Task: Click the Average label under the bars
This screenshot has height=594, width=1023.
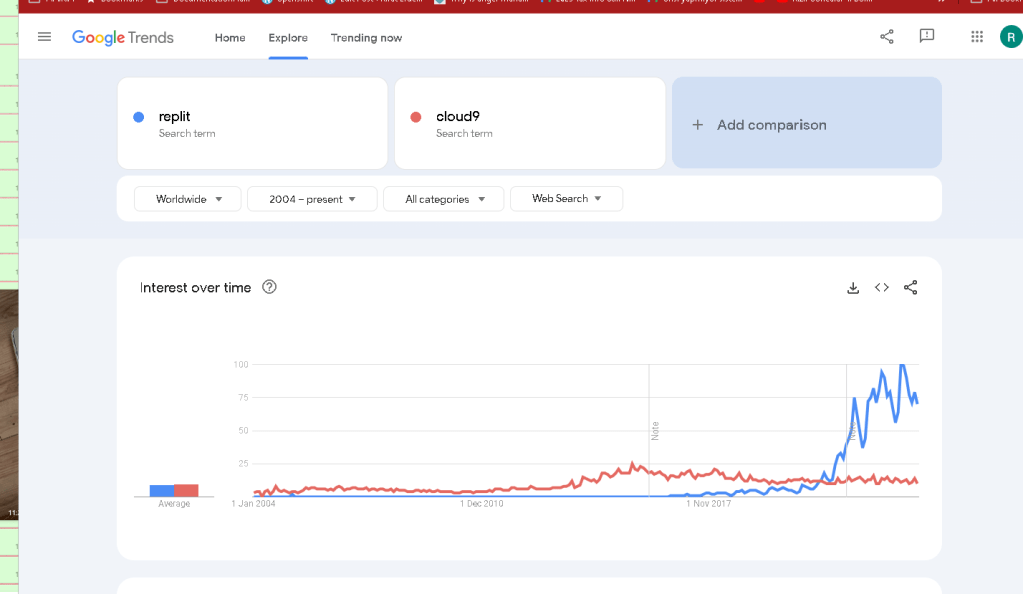Action: tap(174, 504)
